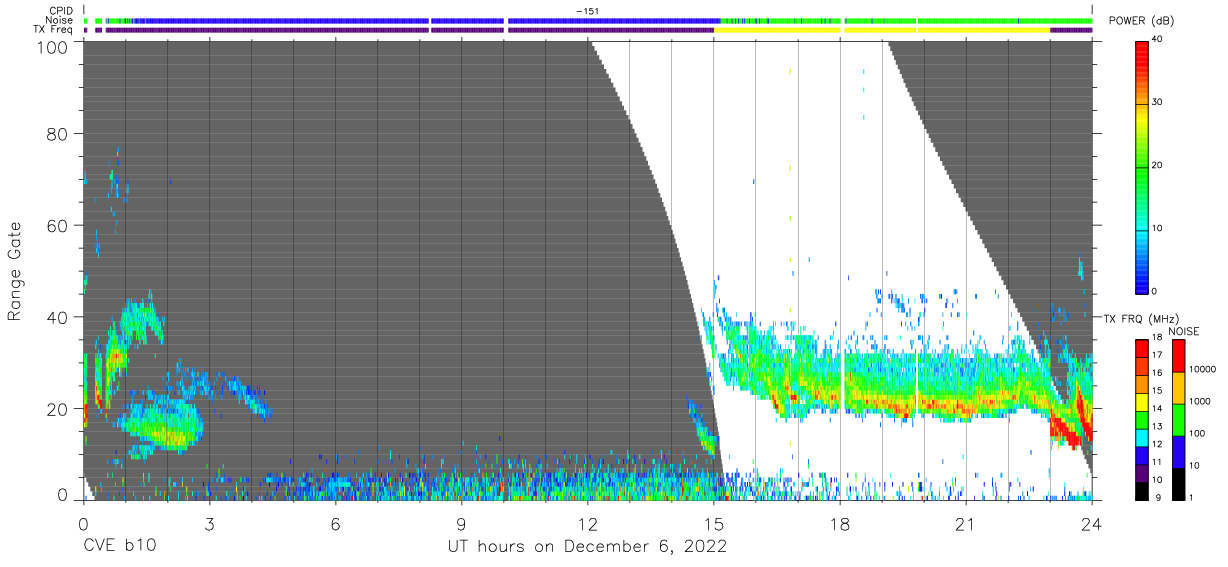The width and height of the screenshot is (1228, 567).
Task: Pick the blue segment of the noise colorbar
Action: click(1178, 451)
